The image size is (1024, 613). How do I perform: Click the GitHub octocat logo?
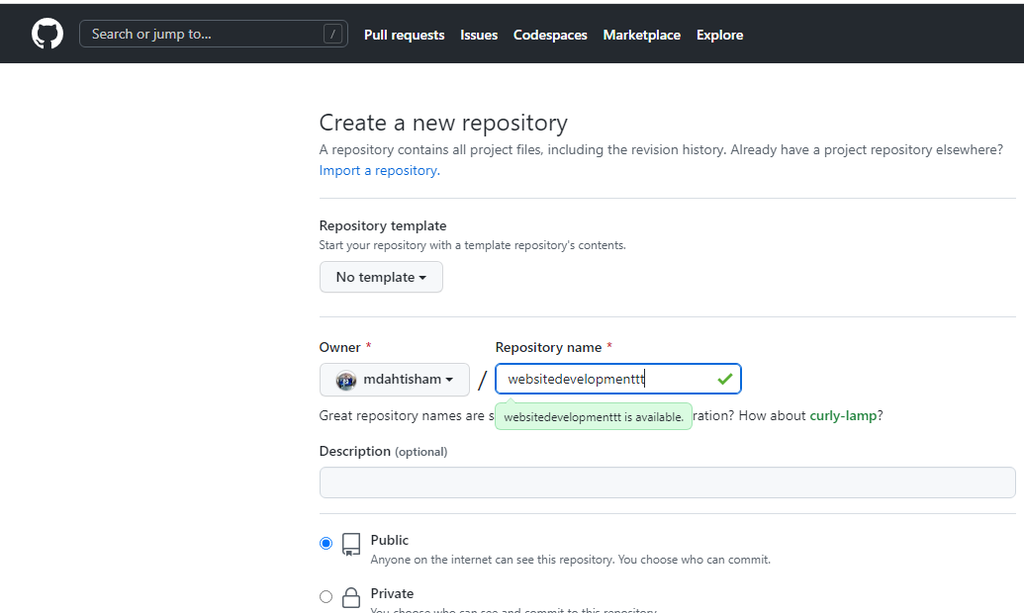click(x=47, y=34)
